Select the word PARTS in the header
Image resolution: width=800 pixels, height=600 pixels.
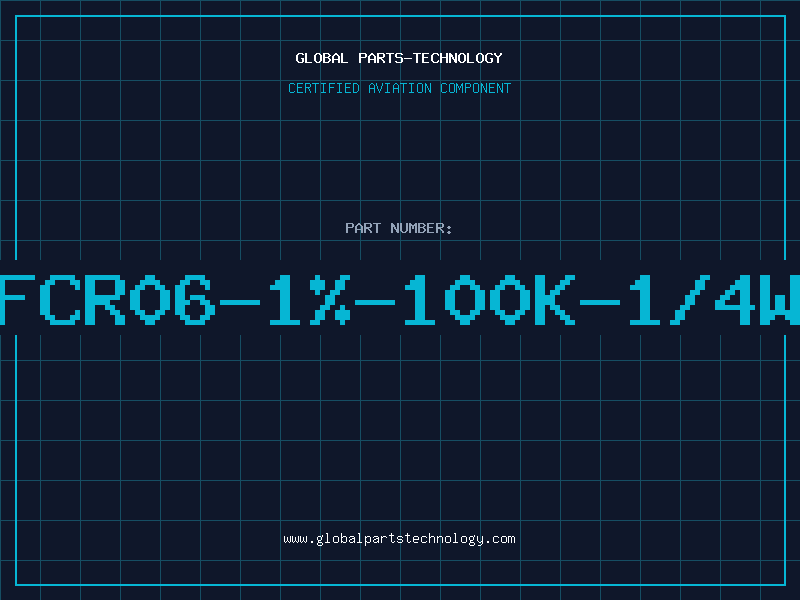click(380, 58)
